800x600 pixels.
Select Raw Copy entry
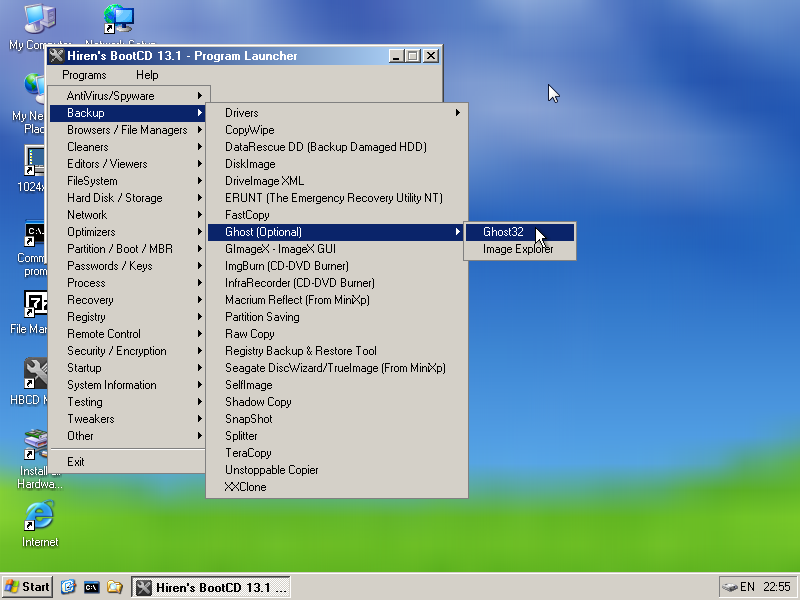337,334
